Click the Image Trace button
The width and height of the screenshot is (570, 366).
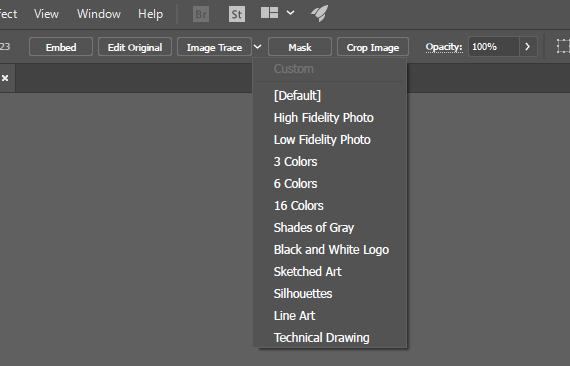tap(214, 47)
